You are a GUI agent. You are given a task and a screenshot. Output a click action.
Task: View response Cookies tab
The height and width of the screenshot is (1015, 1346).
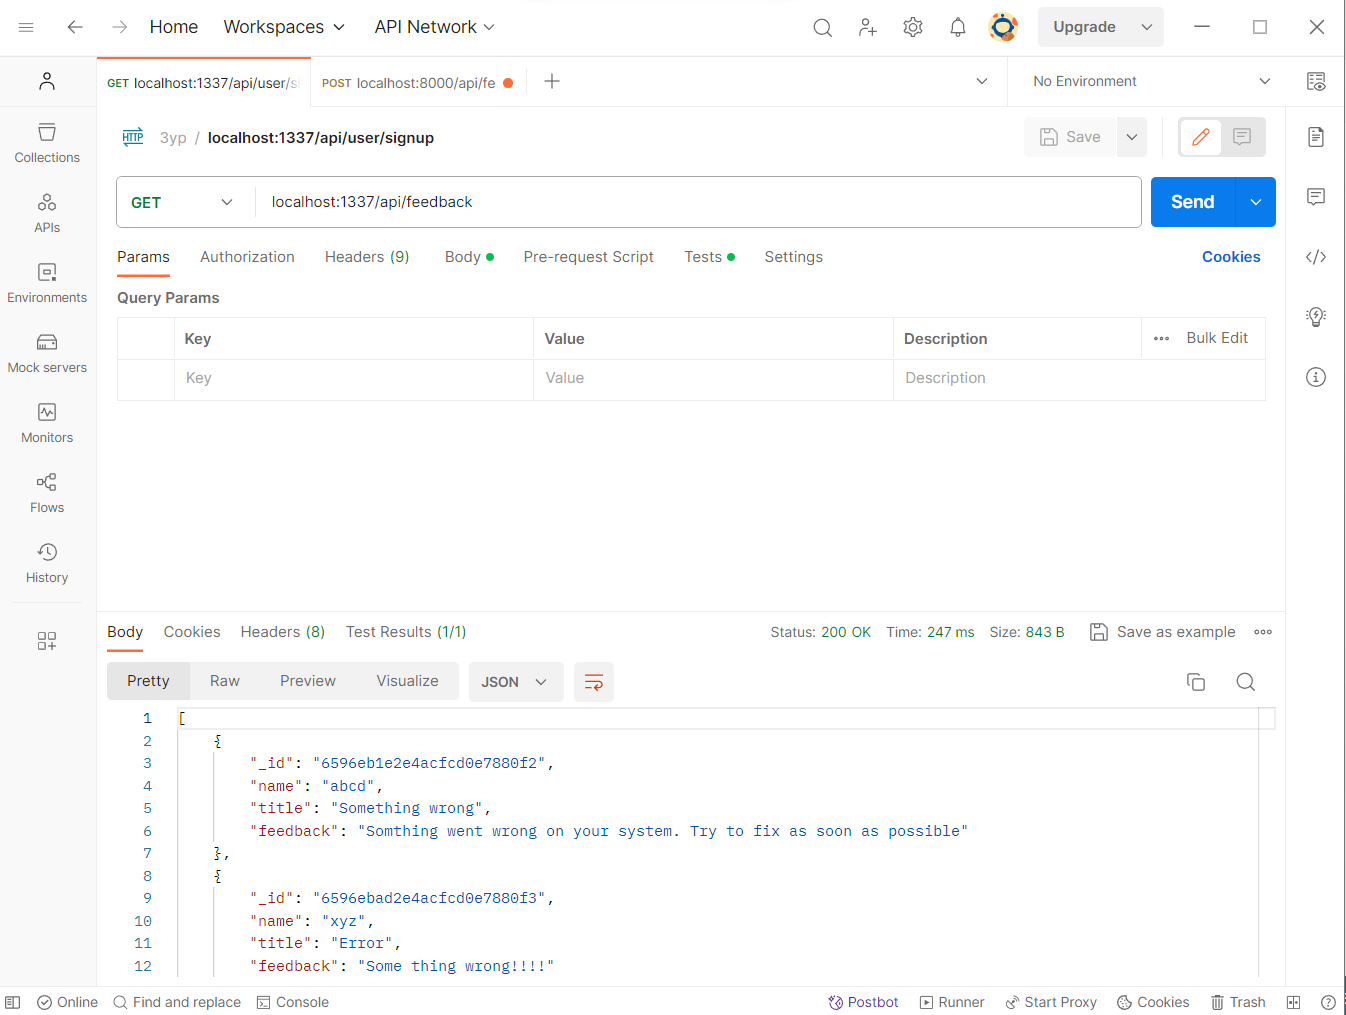(x=192, y=632)
